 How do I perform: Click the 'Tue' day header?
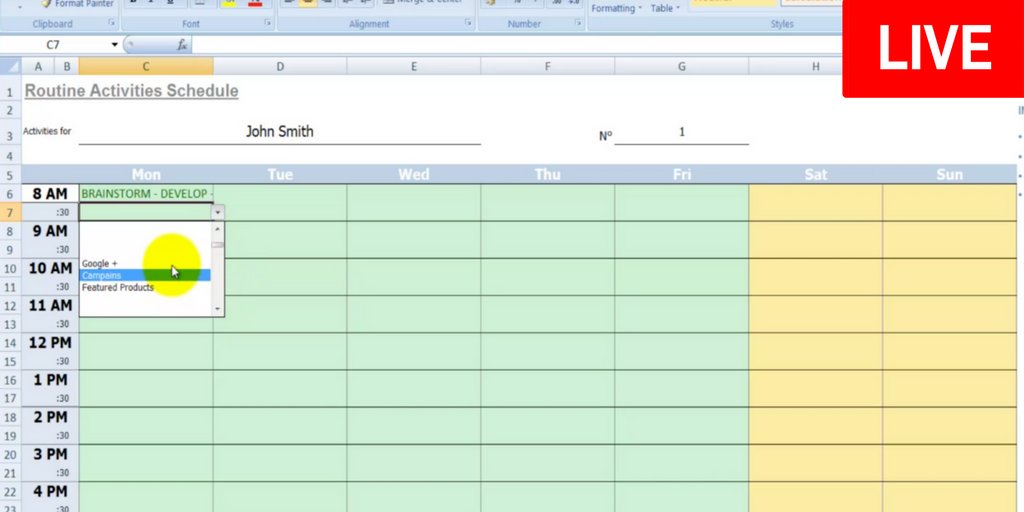click(280, 174)
